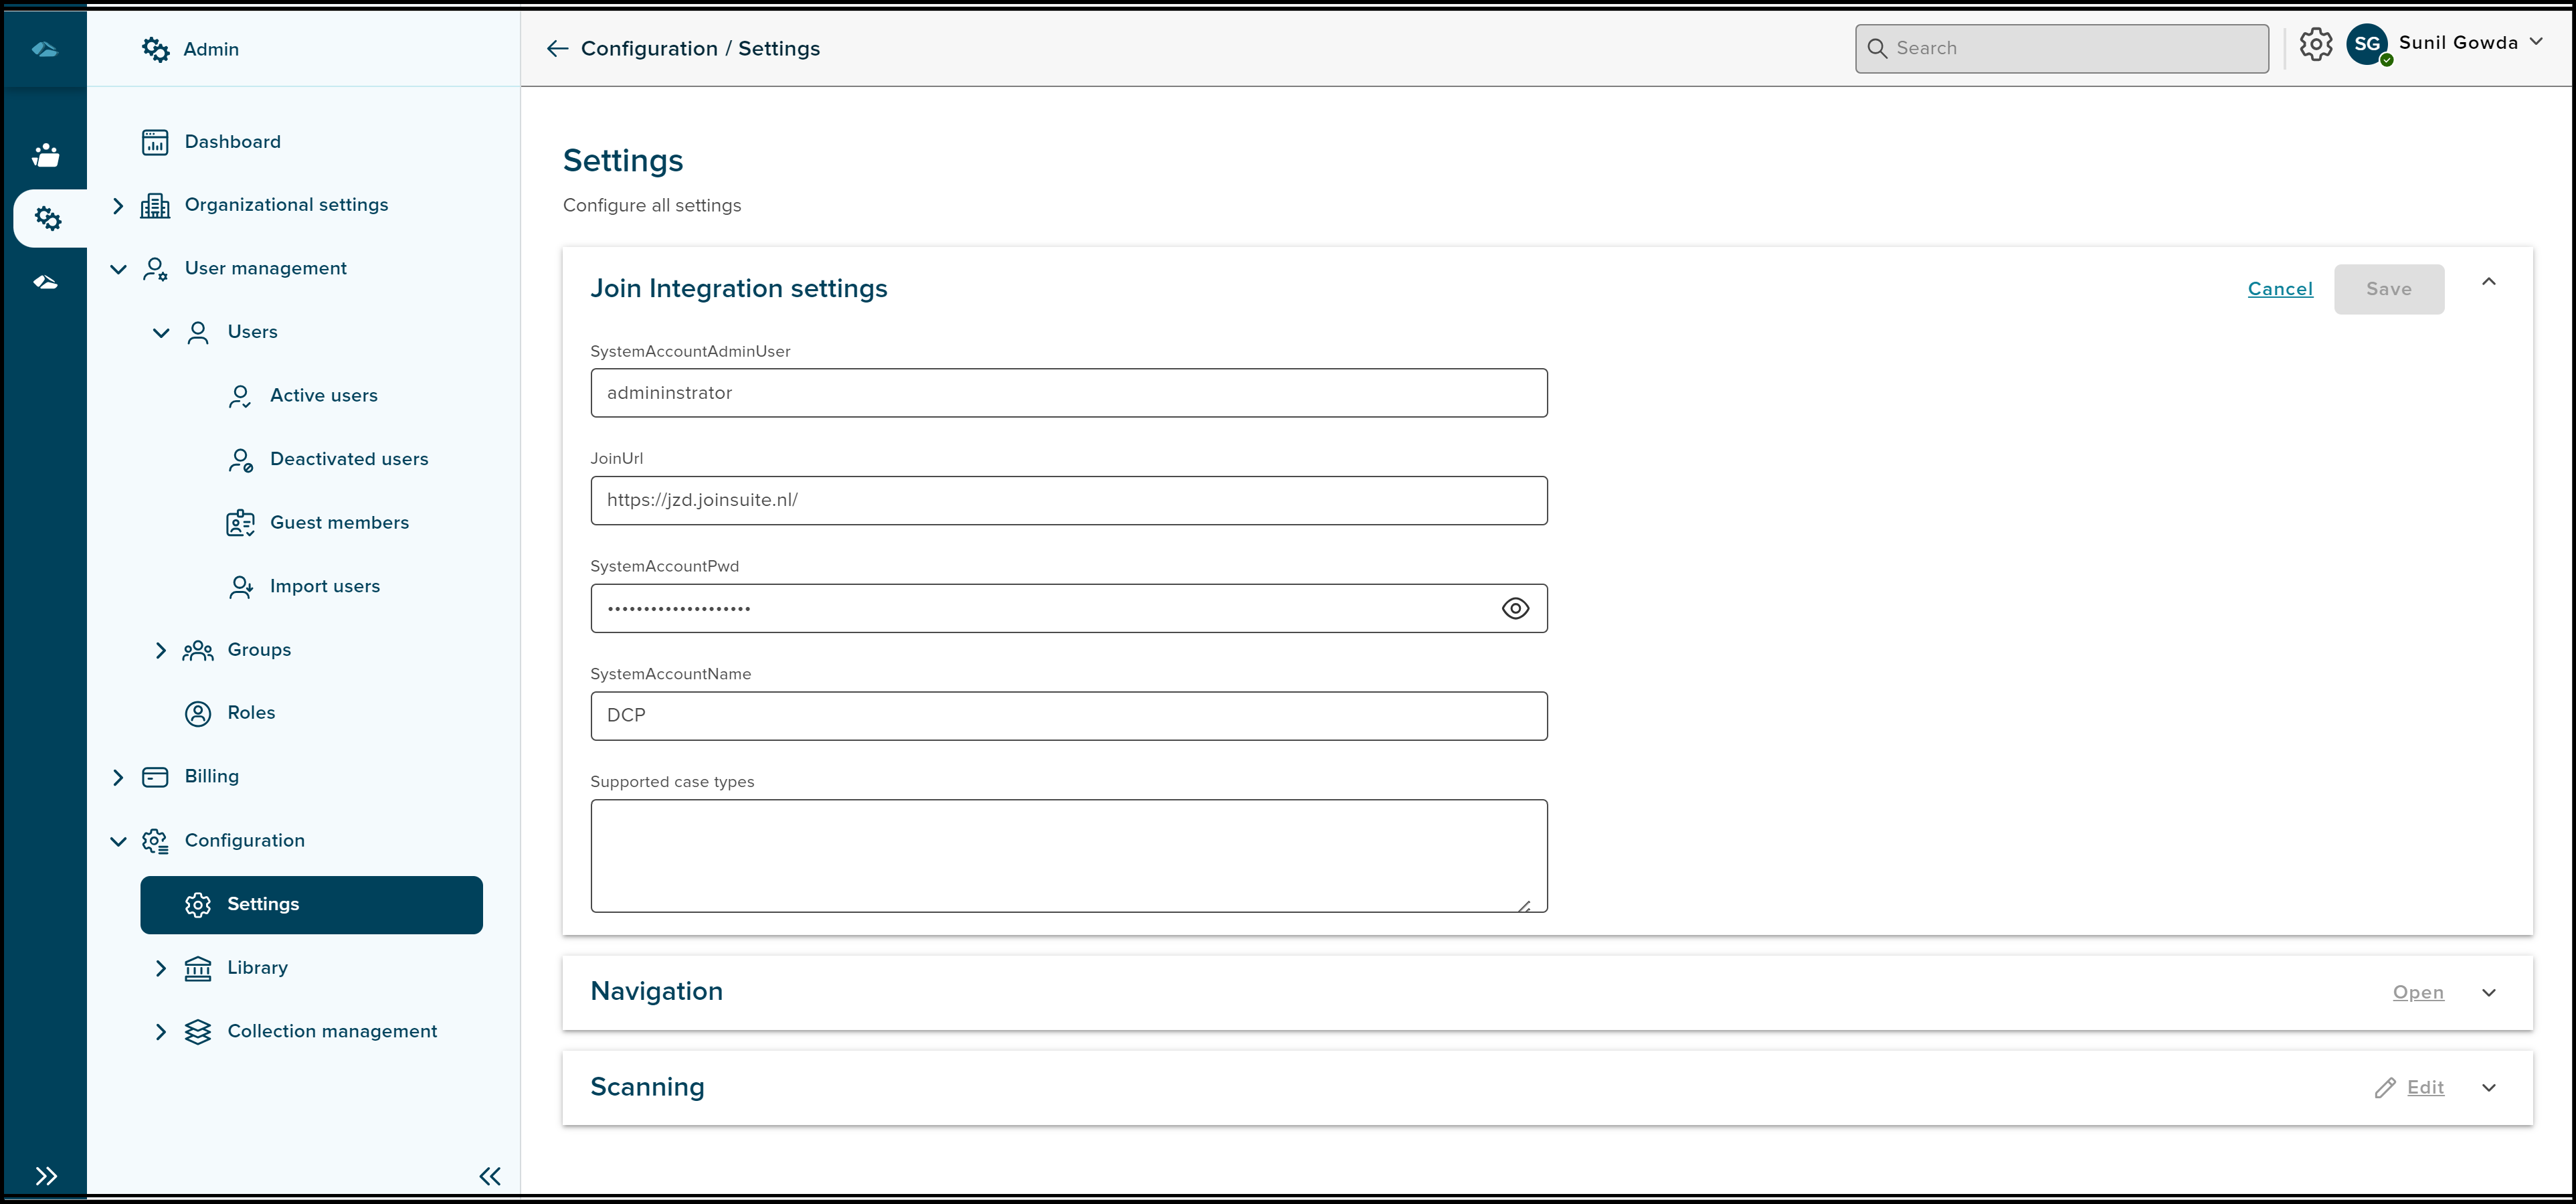Open Active users via its icon

240,395
